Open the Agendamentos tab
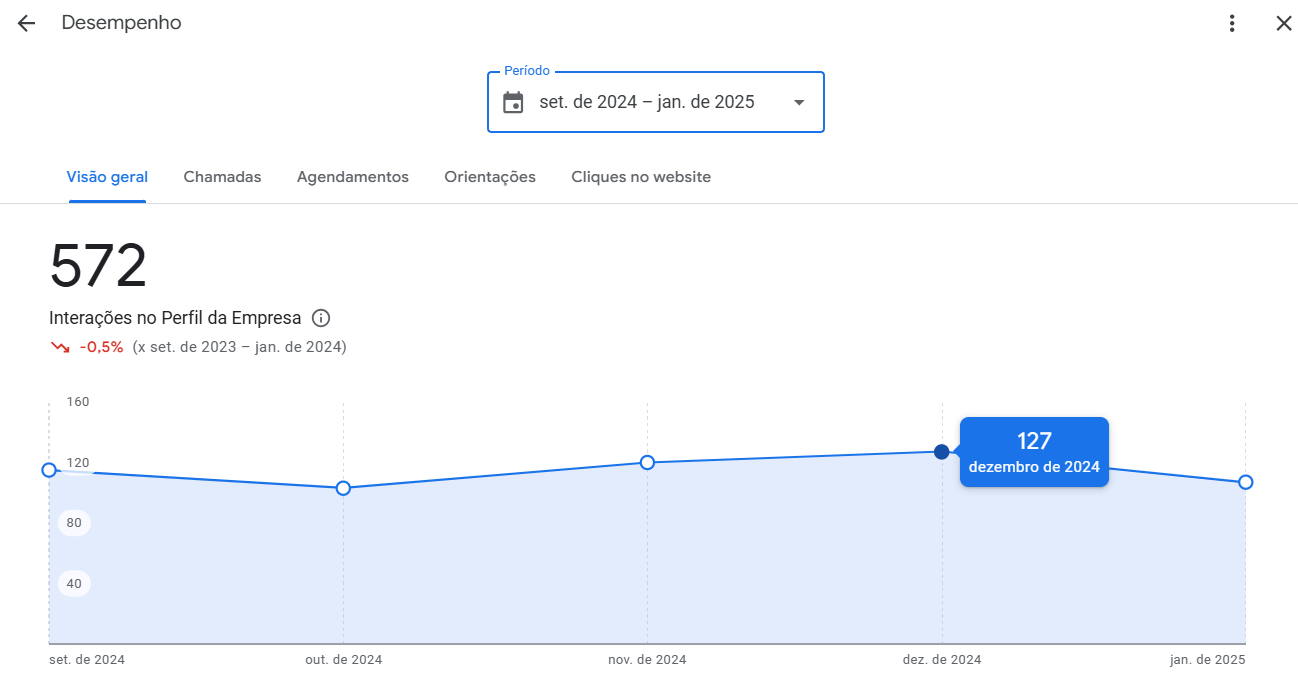The height and width of the screenshot is (695, 1298). point(353,177)
